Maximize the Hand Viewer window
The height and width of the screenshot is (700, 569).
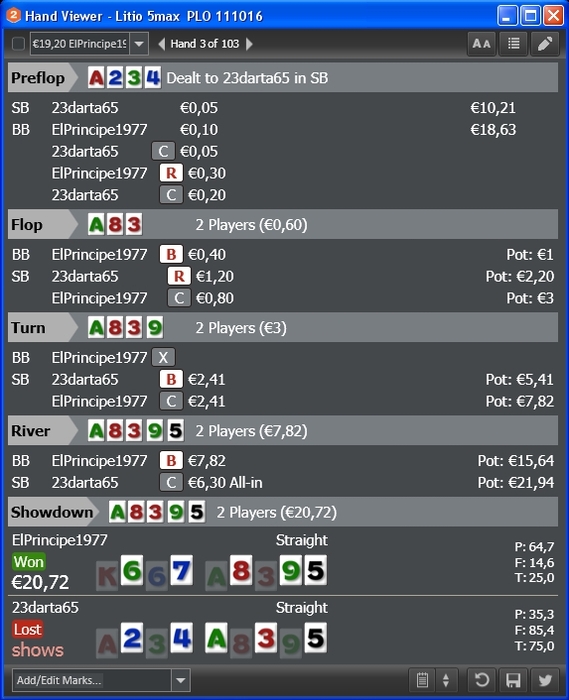(530, 16)
